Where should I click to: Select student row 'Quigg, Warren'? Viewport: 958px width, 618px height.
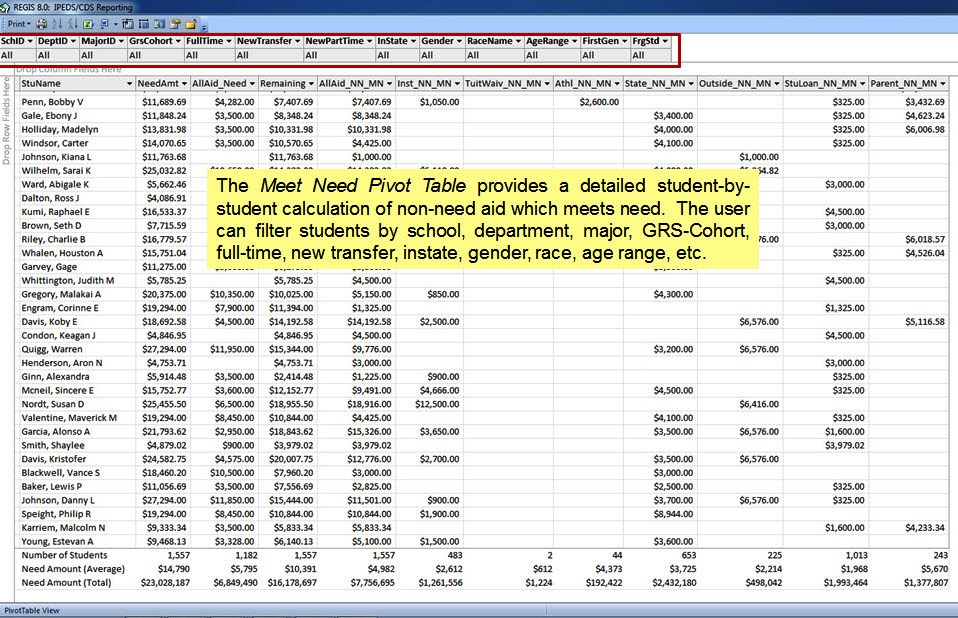52,349
